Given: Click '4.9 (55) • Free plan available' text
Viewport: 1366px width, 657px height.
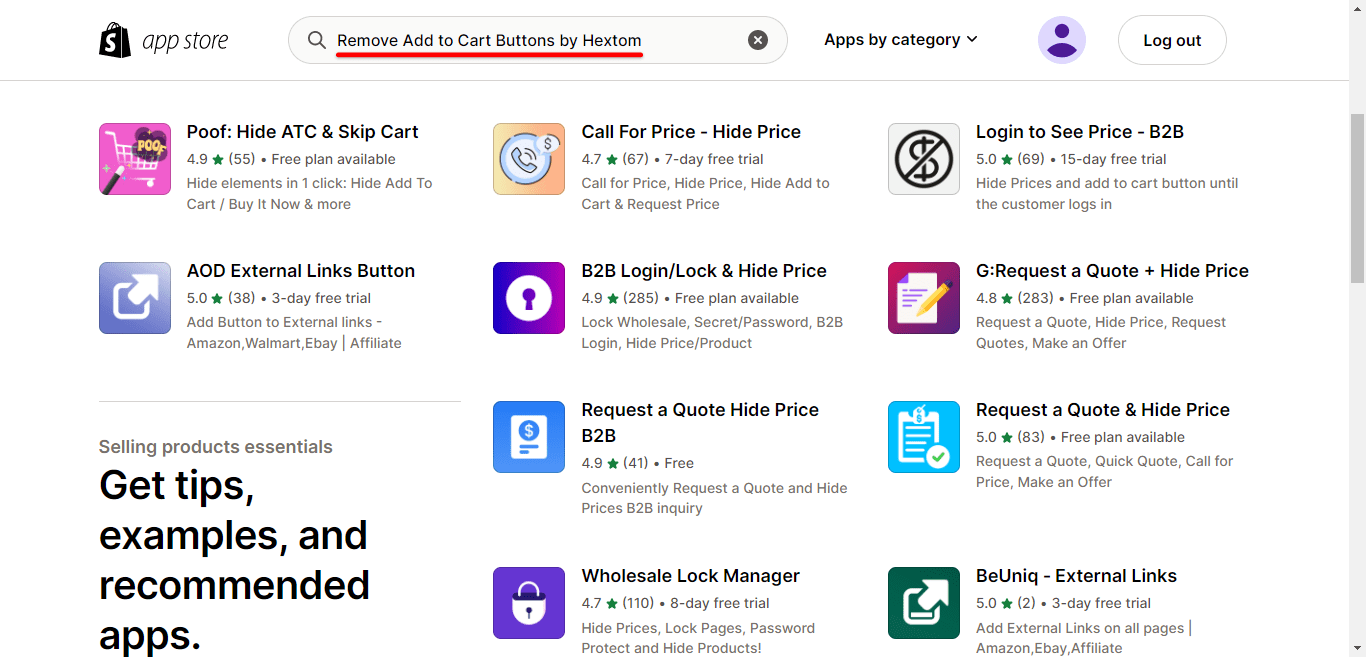Looking at the screenshot, I should point(291,159).
